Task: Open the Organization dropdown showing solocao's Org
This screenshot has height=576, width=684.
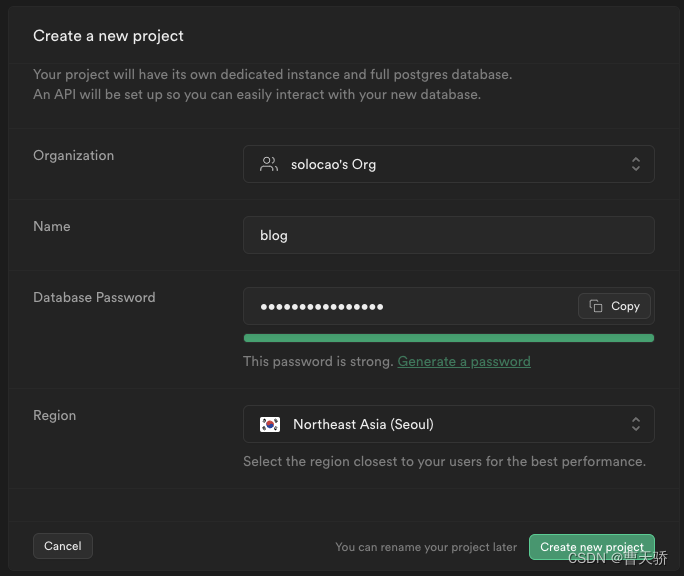Action: tap(448, 164)
